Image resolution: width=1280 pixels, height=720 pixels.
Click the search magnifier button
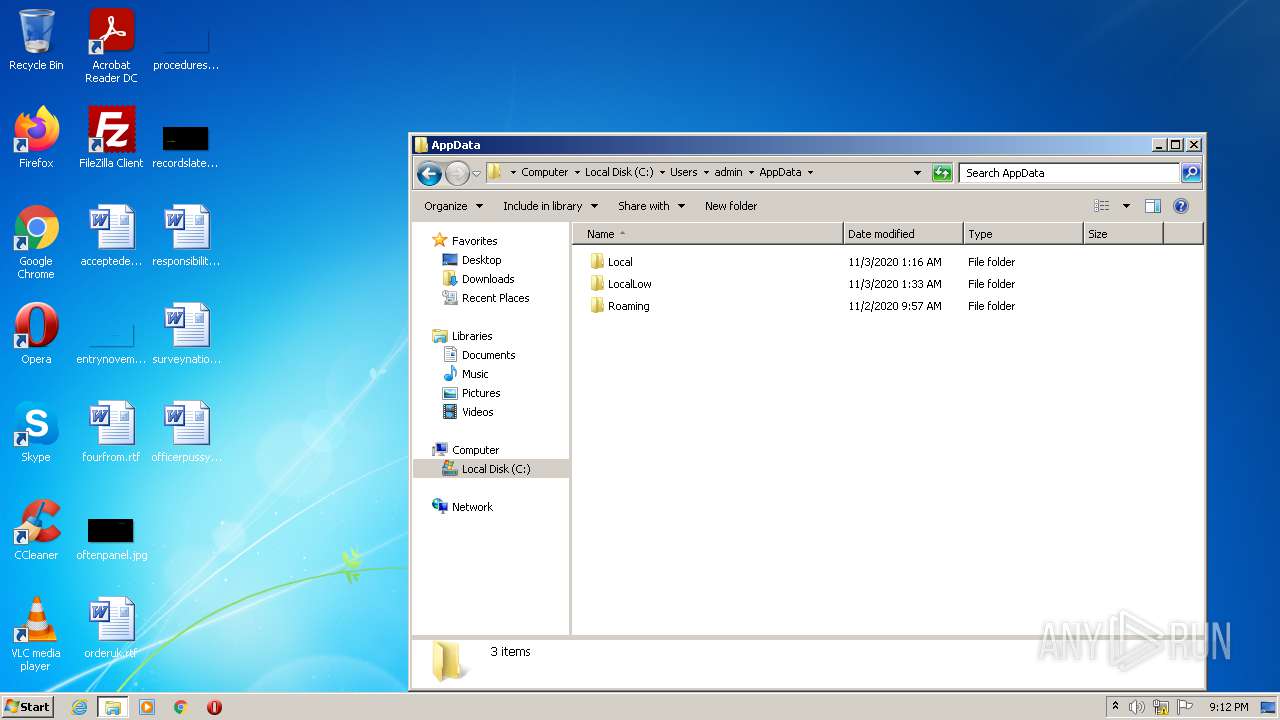(x=1190, y=173)
